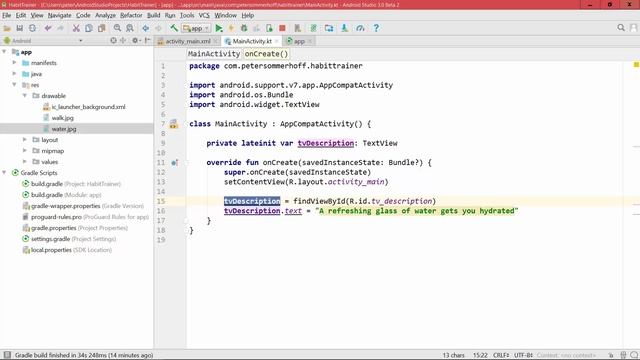Undo with the toolbar arrow icon
640x360 pixels.
[x=48, y=28]
